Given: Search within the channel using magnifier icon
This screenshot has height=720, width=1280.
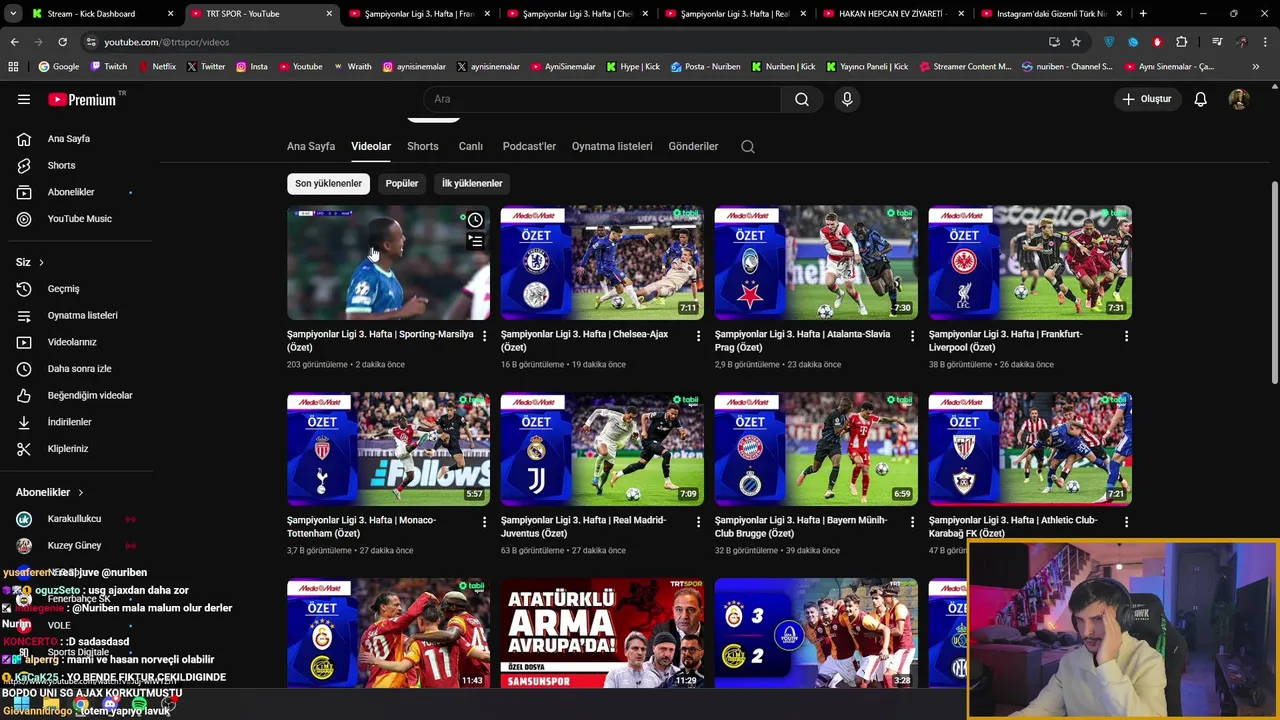Looking at the screenshot, I should coord(748,146).
